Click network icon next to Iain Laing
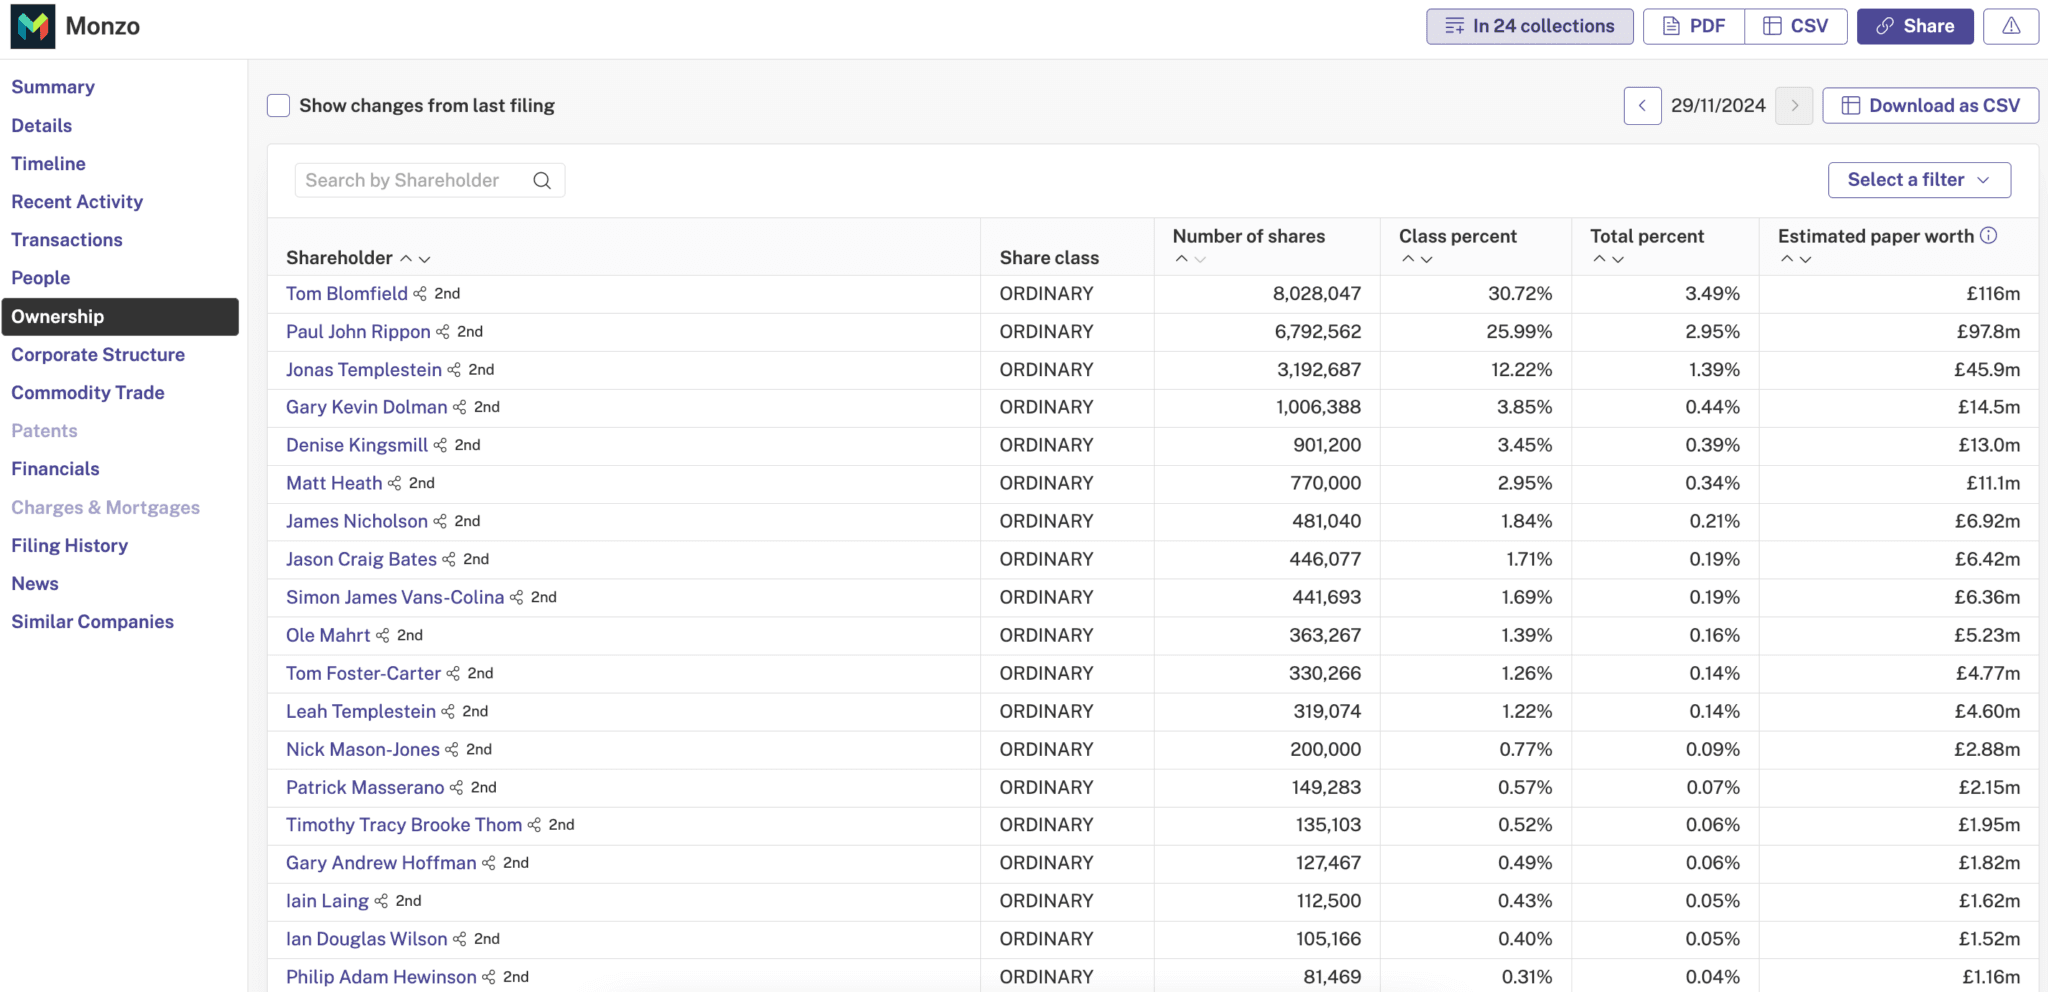 [x=381, y=901]
